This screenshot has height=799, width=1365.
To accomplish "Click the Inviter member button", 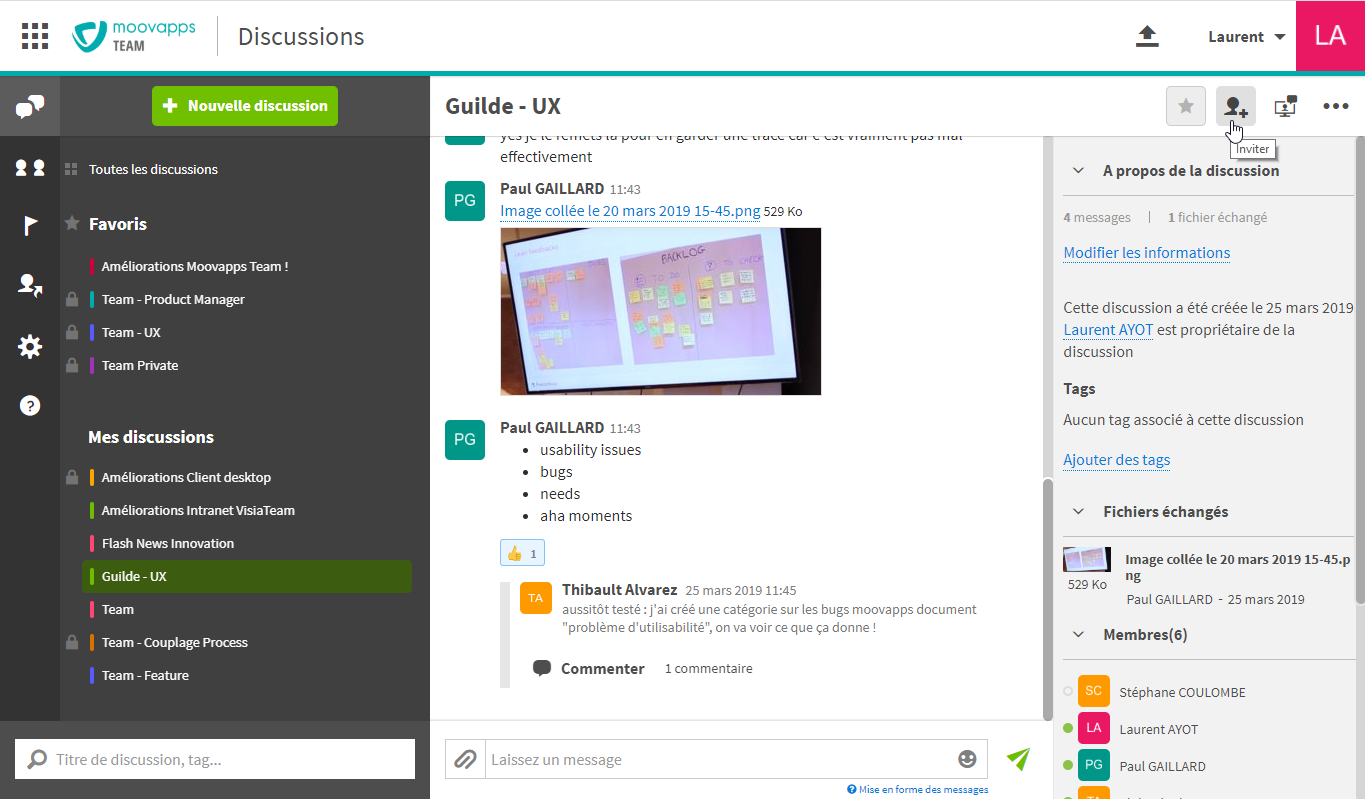I will [x=1236, y=106].
